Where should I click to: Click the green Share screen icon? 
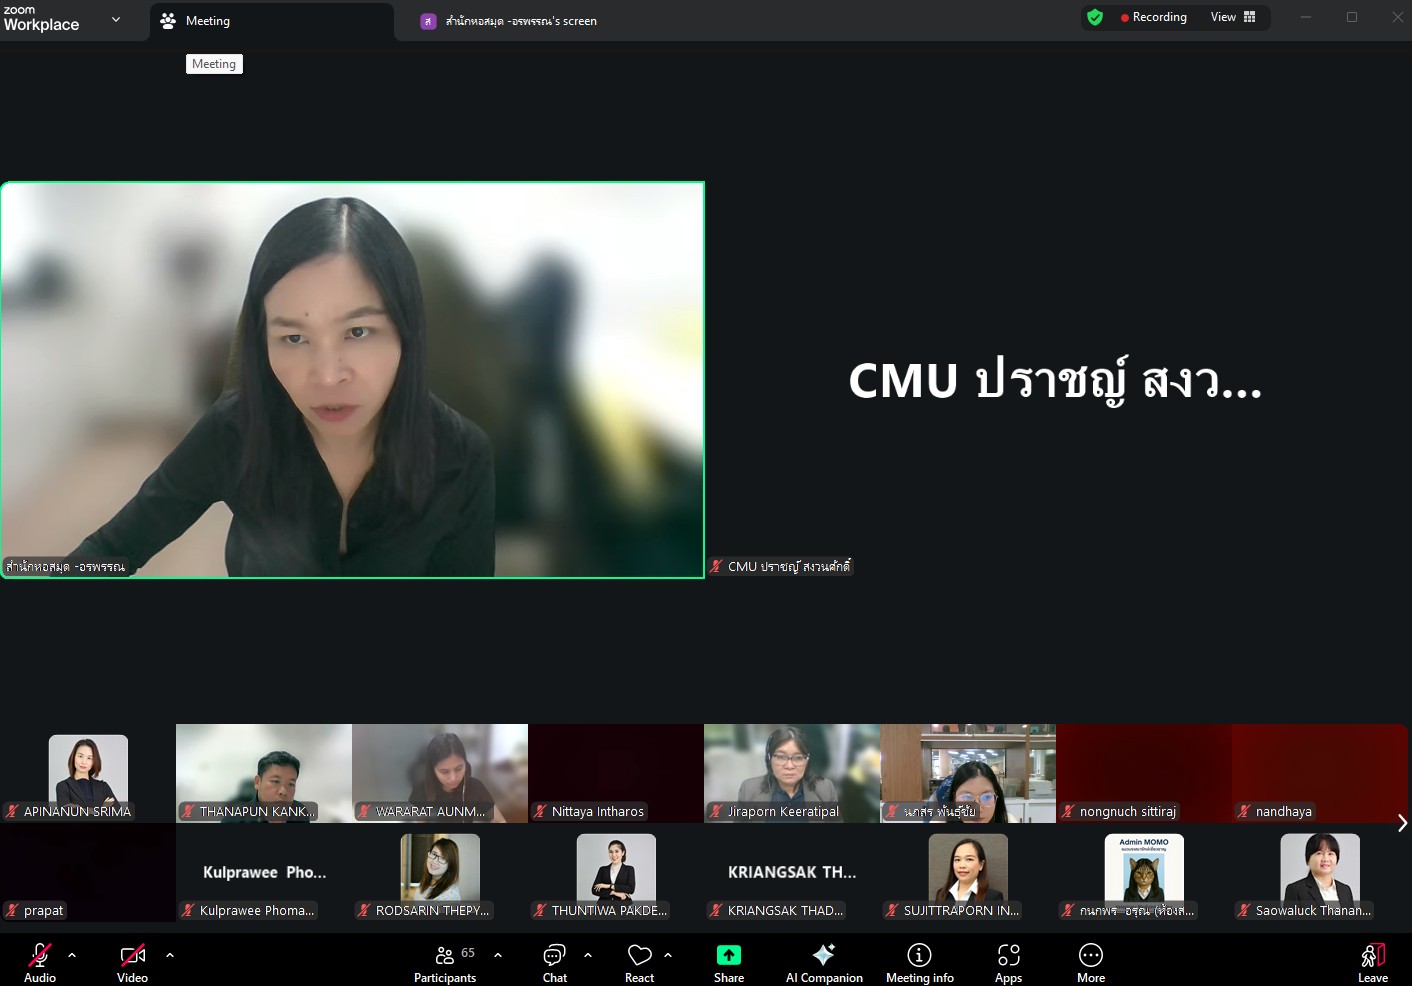point(729,955)
